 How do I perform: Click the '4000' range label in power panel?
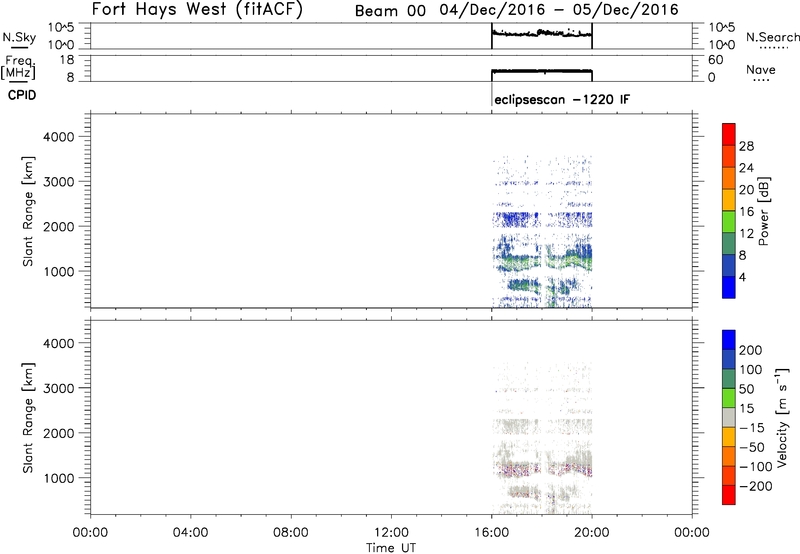coord(59,137)
